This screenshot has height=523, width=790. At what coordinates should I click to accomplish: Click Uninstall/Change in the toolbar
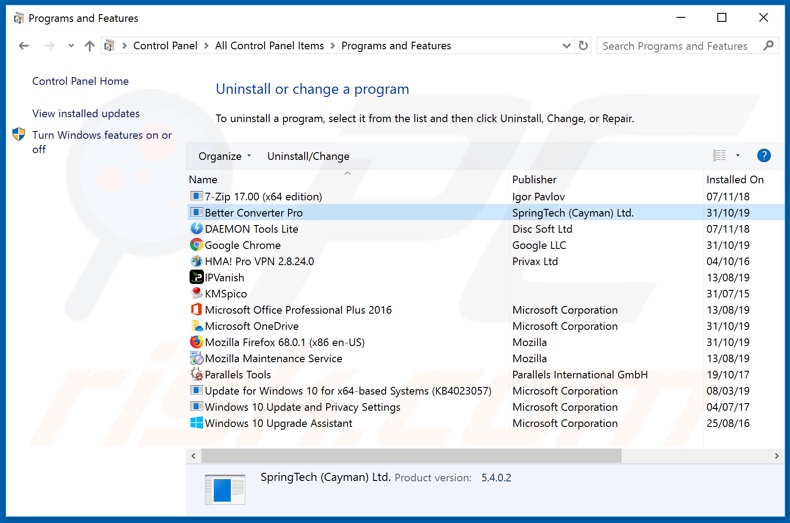tap(308, 156)
